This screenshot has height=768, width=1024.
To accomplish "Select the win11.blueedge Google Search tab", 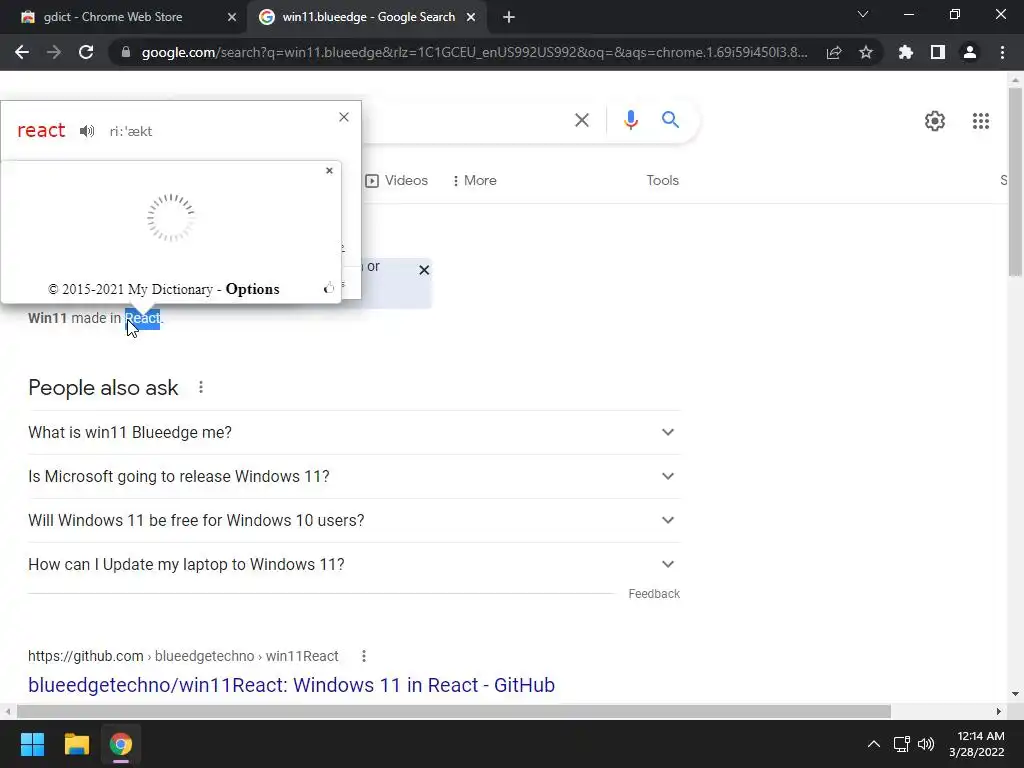I will pos(368,17).
